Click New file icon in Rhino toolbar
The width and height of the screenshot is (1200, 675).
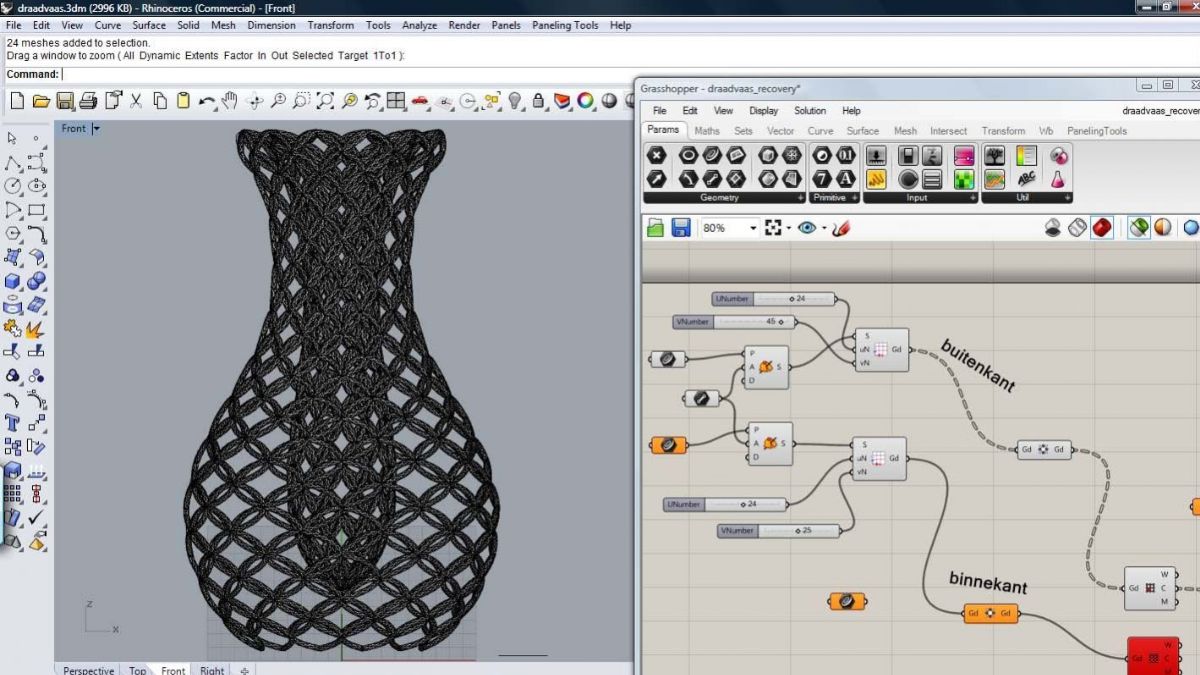17,101
